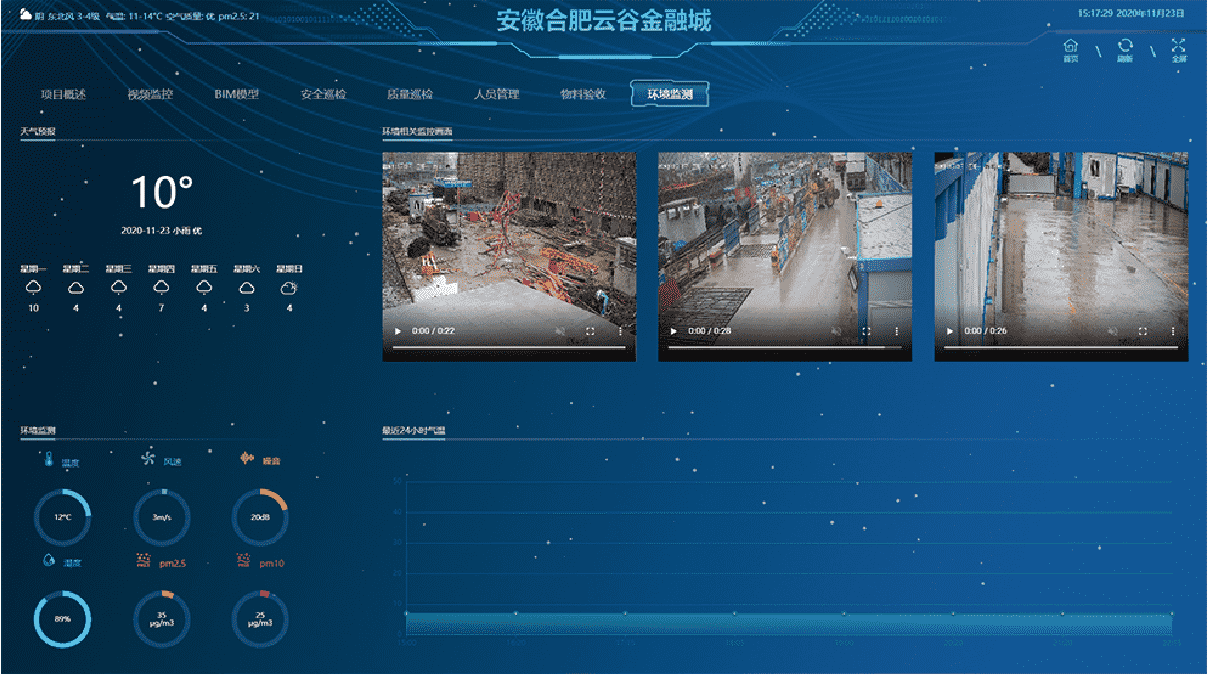The image size is (1208, 675).
Task: Play the first construction site video
Action: (397, 331)
